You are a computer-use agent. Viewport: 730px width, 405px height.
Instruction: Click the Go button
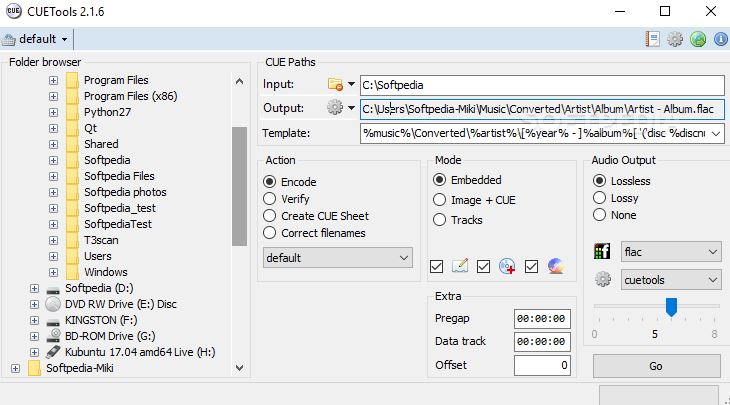tap(656, 366)
